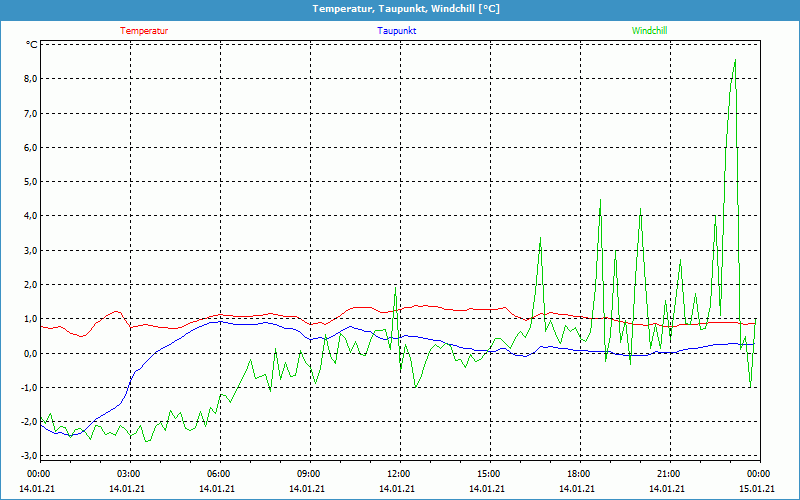Click the red Temperatur legend label

pyautogui.click(x=144, y=31)
